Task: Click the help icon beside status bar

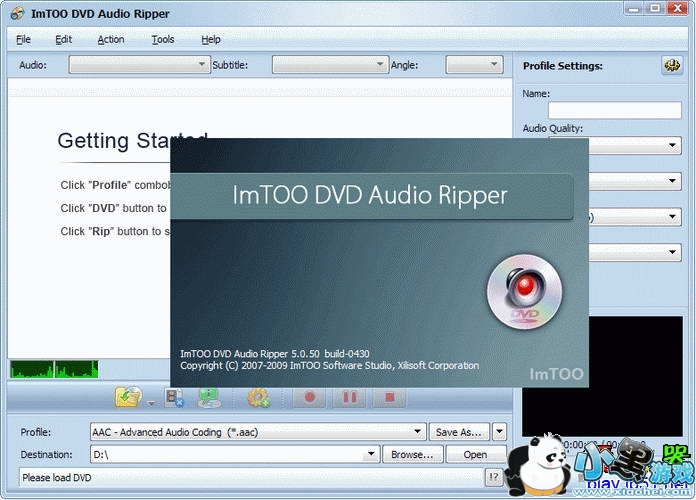Action: pyautogui.click(x=493, y=477)
